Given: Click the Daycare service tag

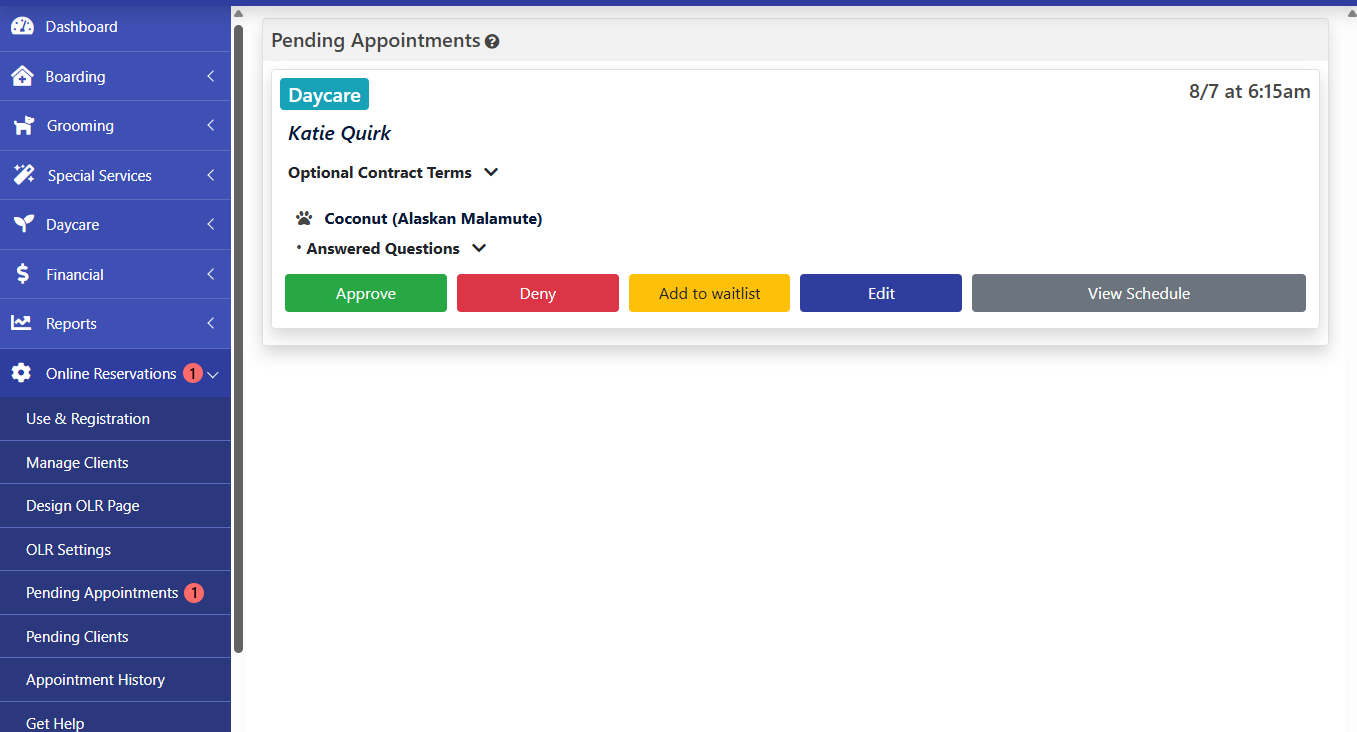Looking at the screenshot, I should click(x=324, y=95).
